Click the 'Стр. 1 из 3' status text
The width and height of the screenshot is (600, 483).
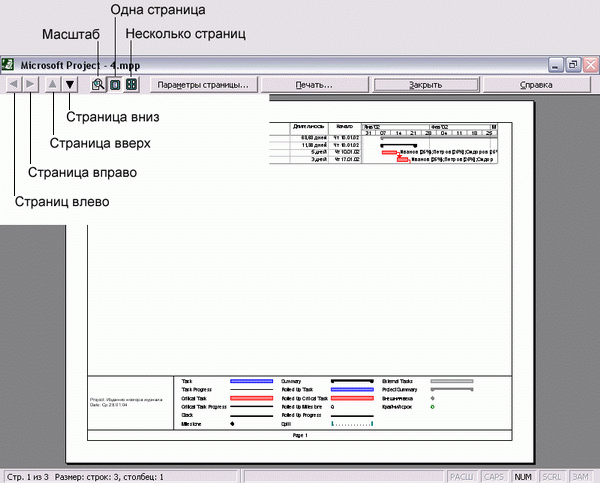click(x=28, y=477)
